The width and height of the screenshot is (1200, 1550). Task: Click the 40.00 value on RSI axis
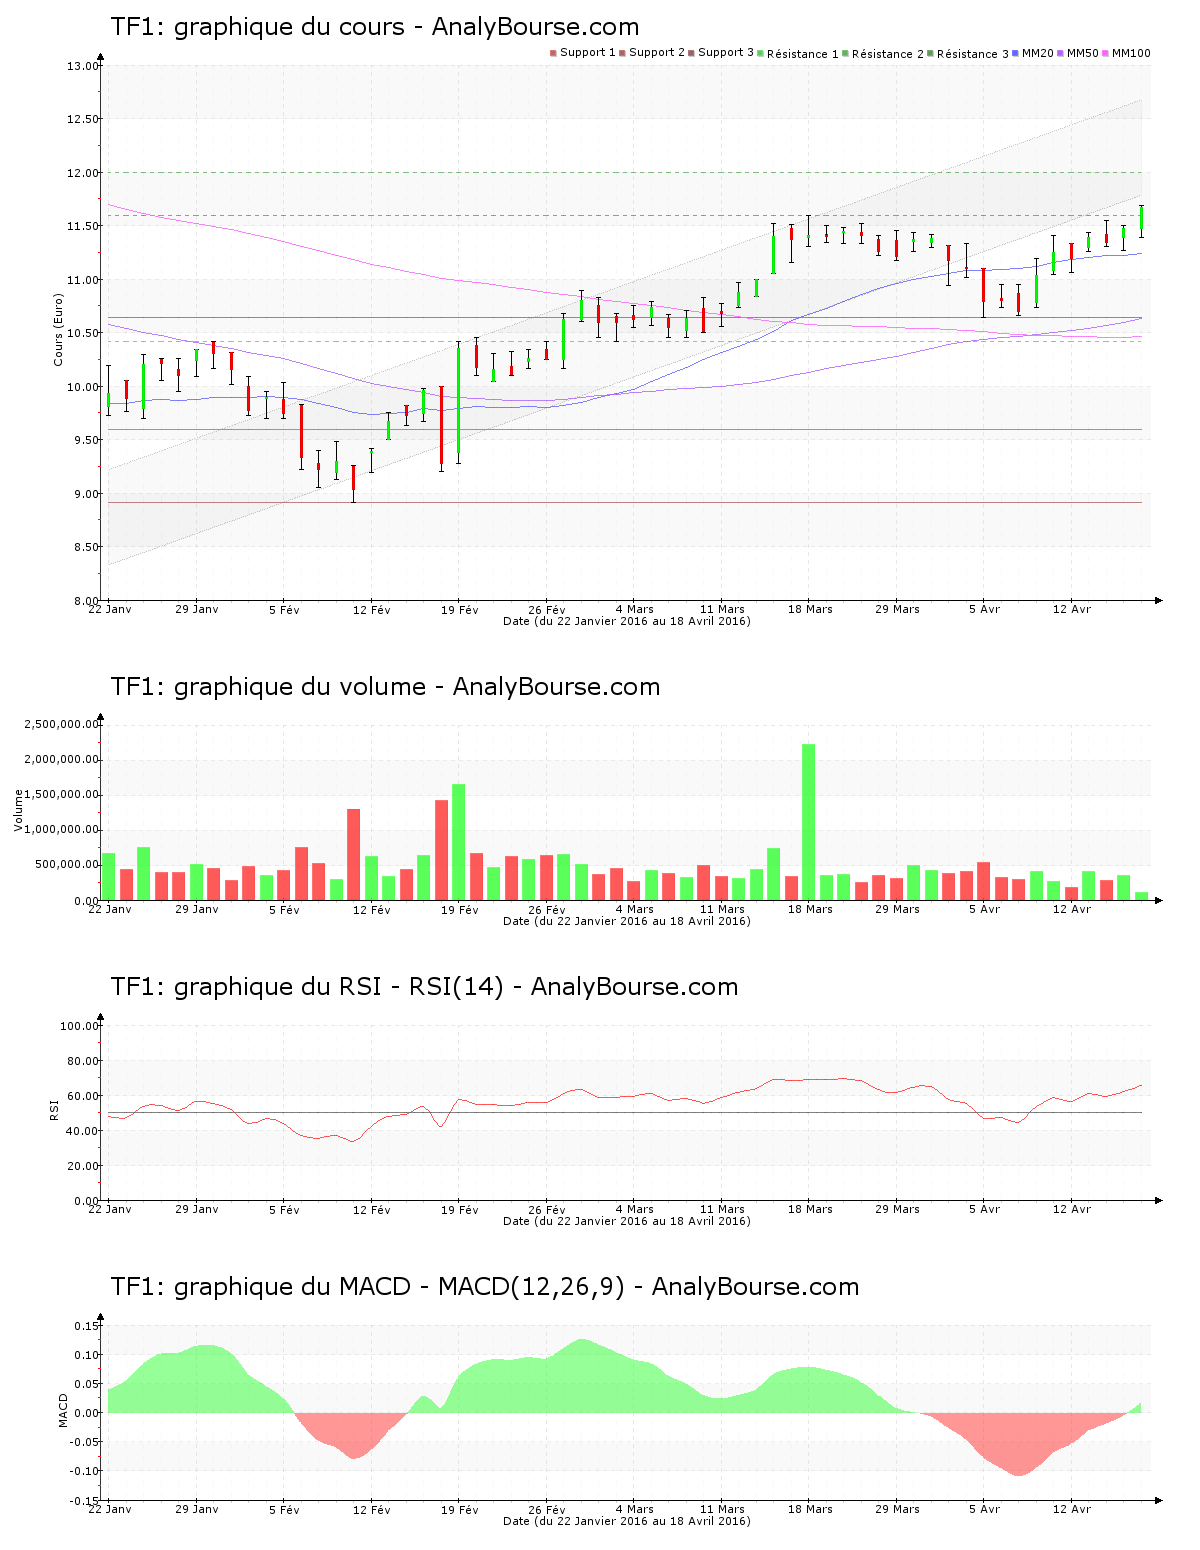(83, 1131)
